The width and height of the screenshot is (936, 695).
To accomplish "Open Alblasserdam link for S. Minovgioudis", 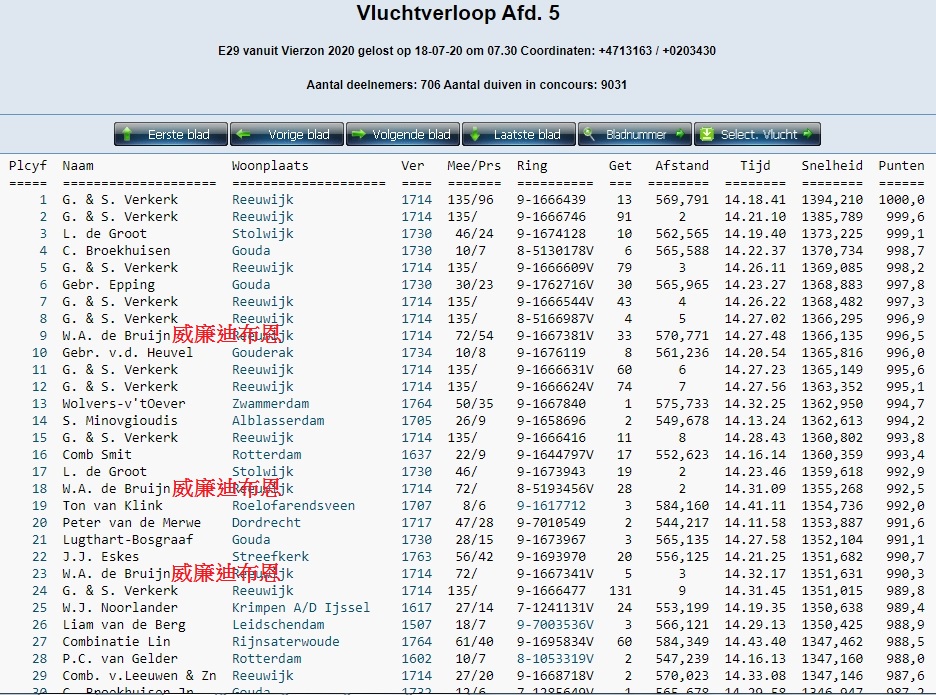I will click(278, 420).
